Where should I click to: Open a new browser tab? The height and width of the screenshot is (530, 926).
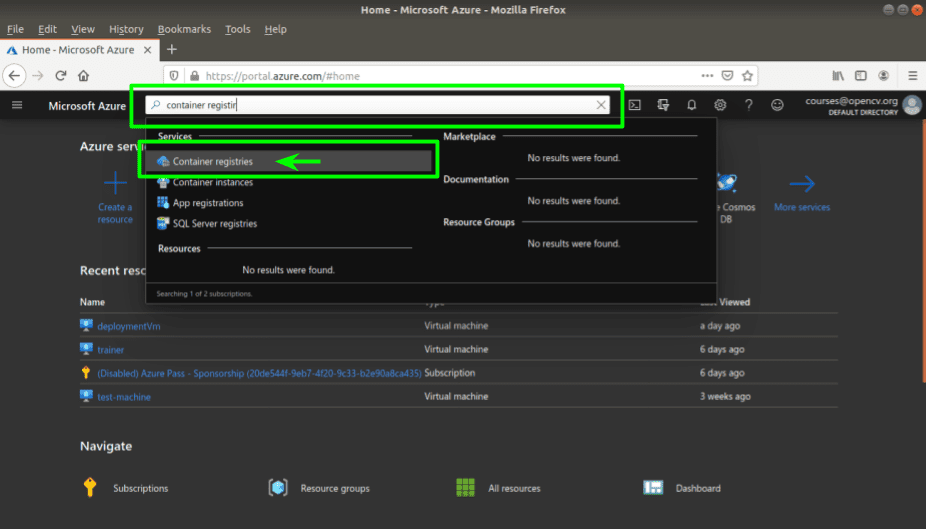tap(172, 50)
